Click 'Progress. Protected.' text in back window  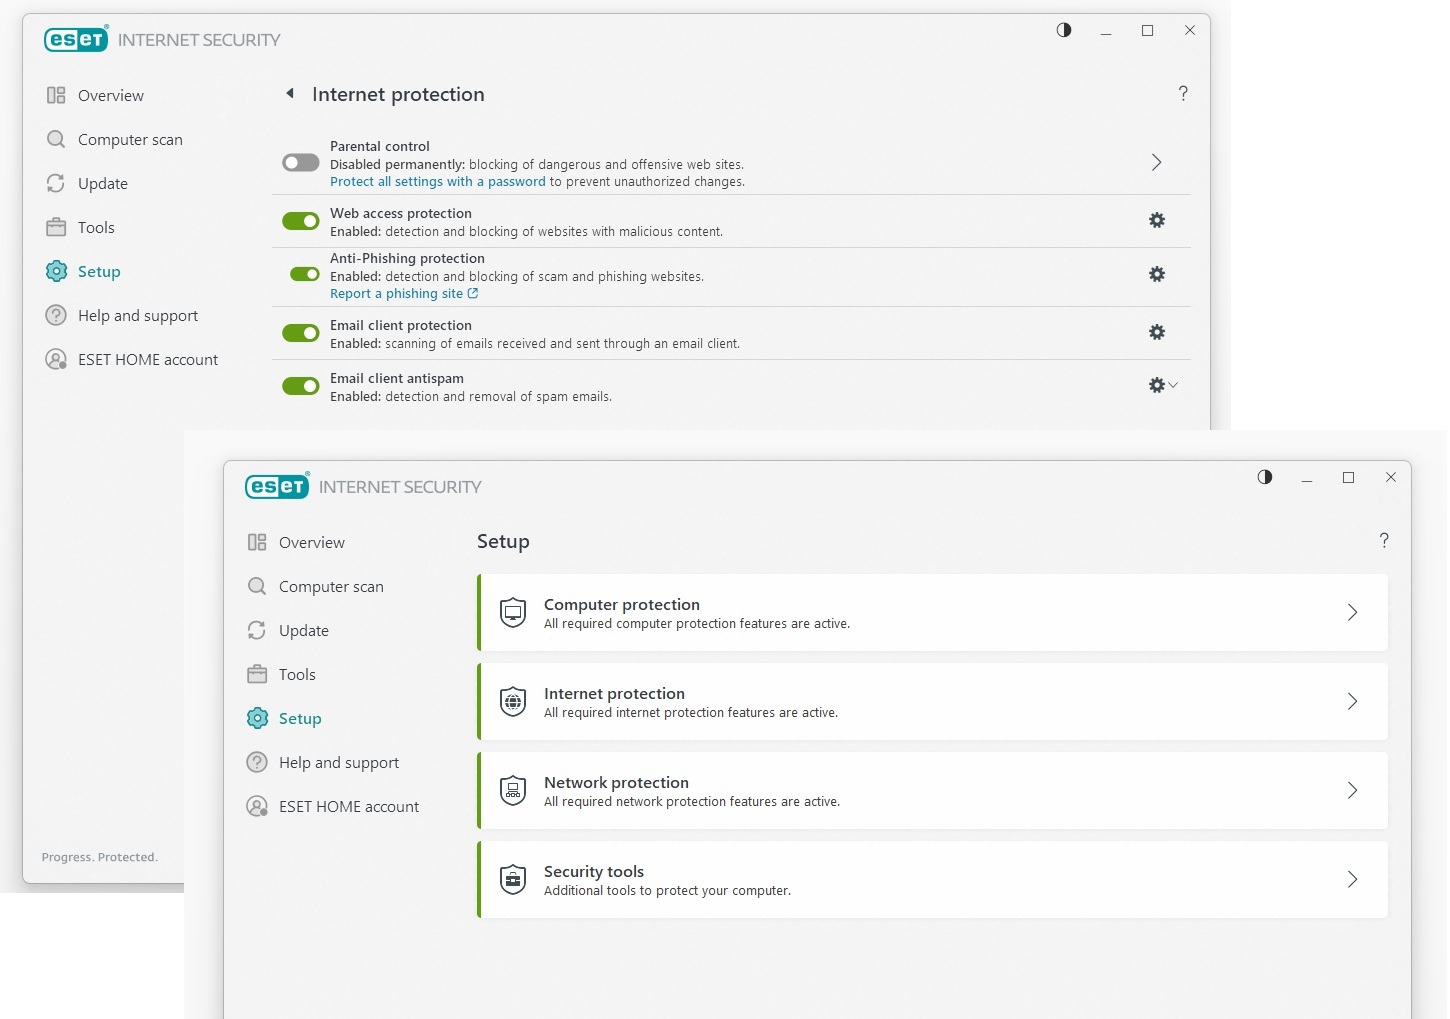coord(100,858)
